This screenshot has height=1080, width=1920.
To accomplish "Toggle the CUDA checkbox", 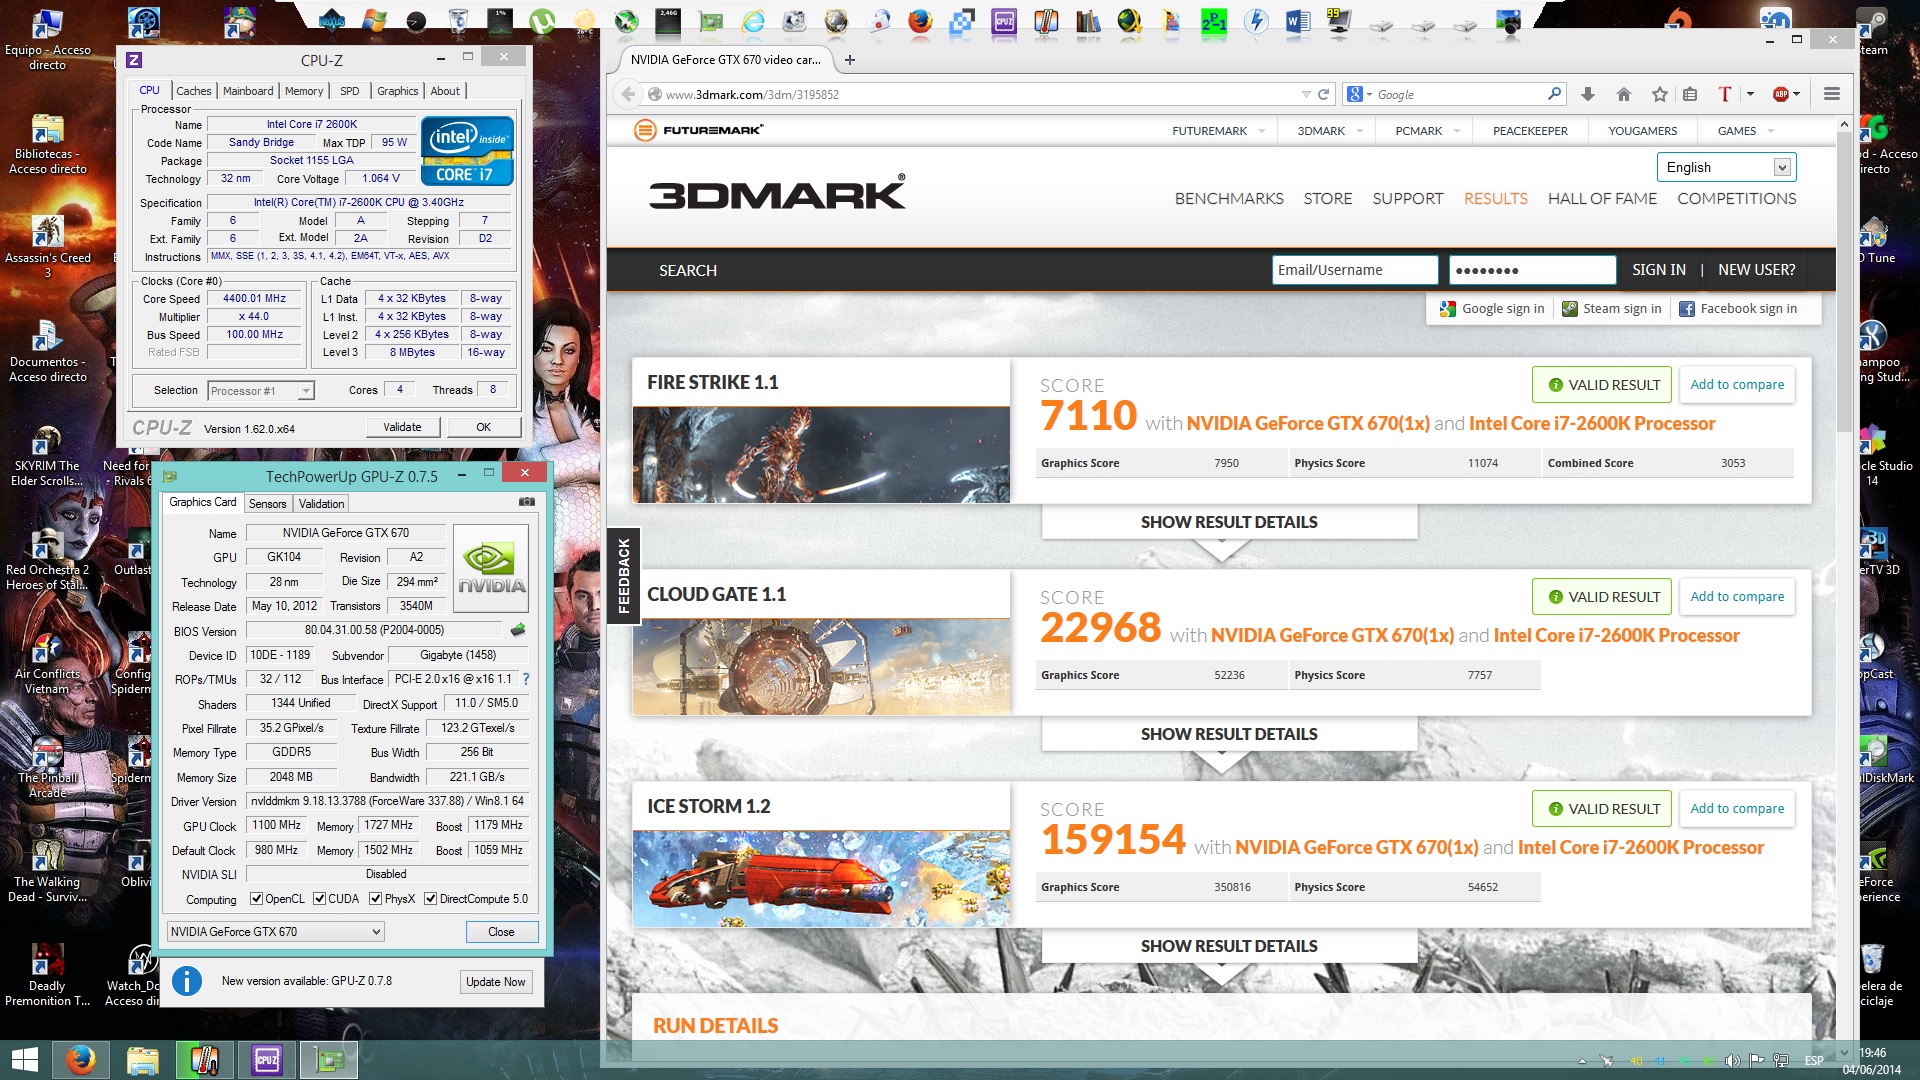I will point(320,899).
